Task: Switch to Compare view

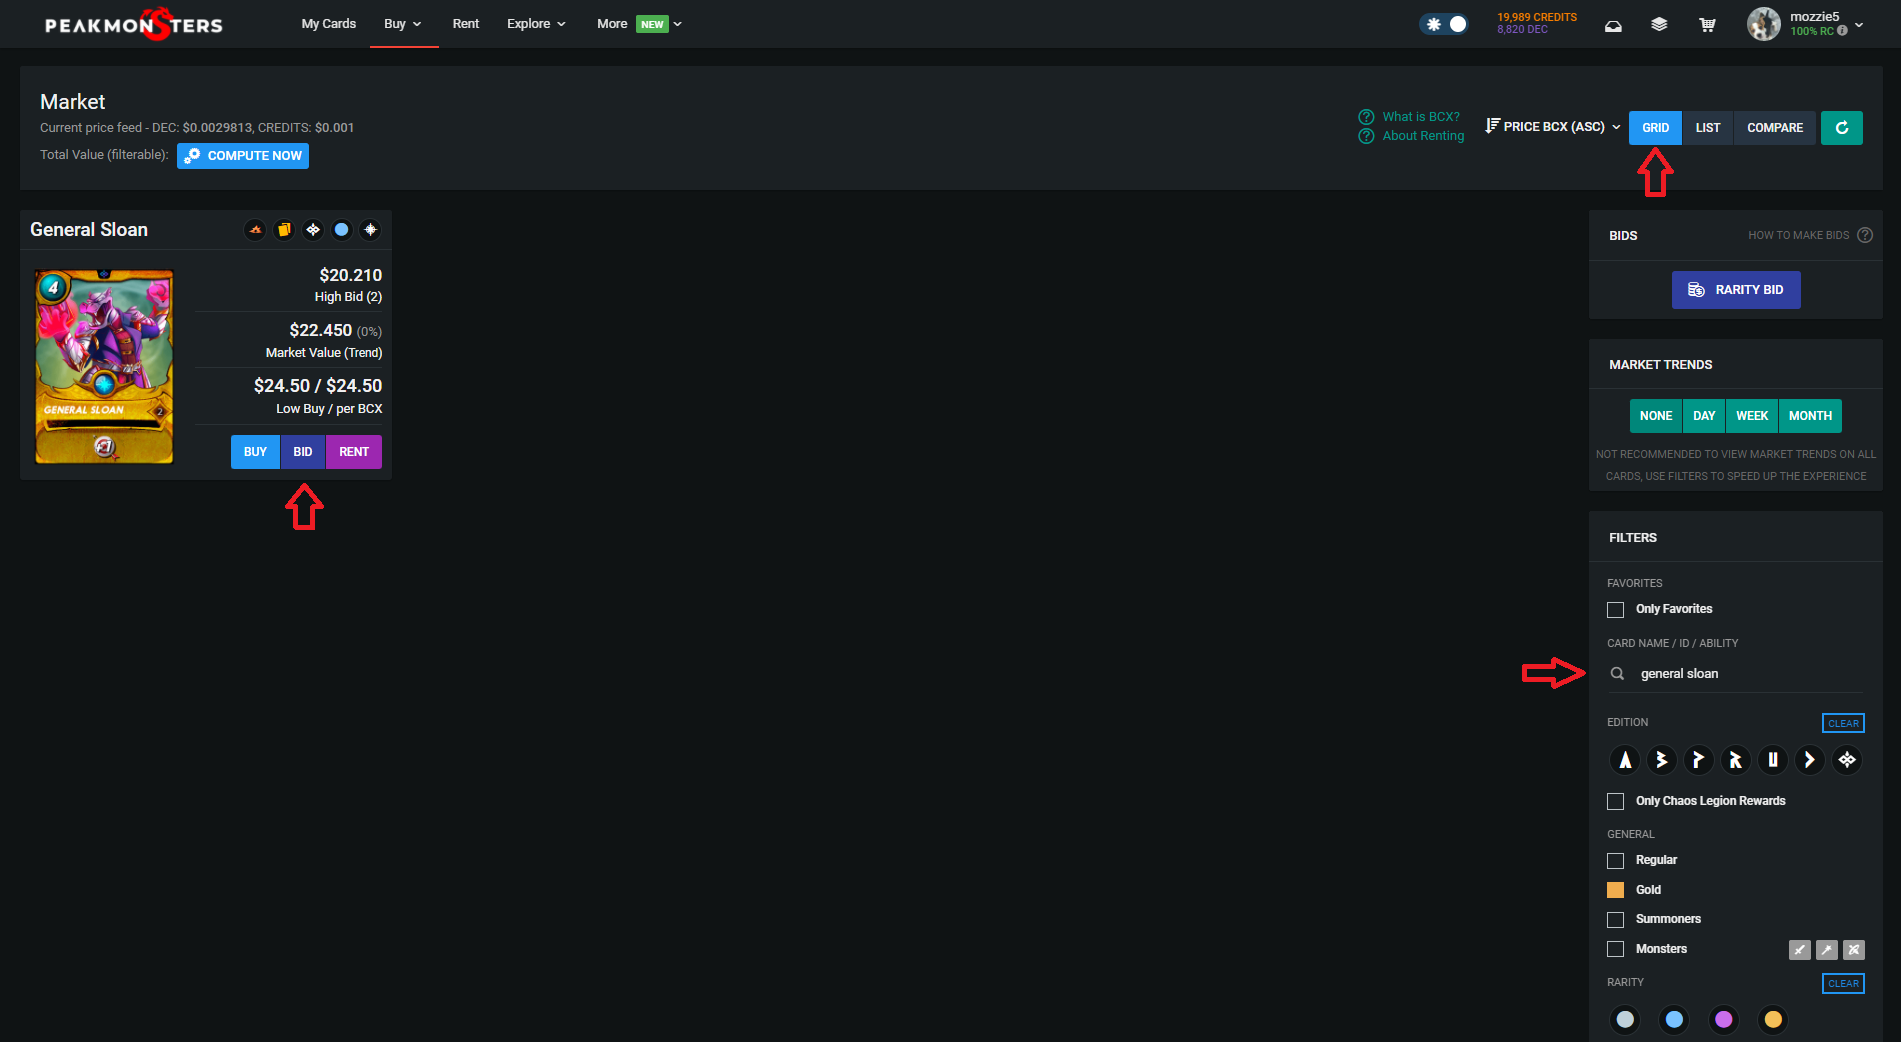Action: pyautogui.click(x=1775, y=128)
